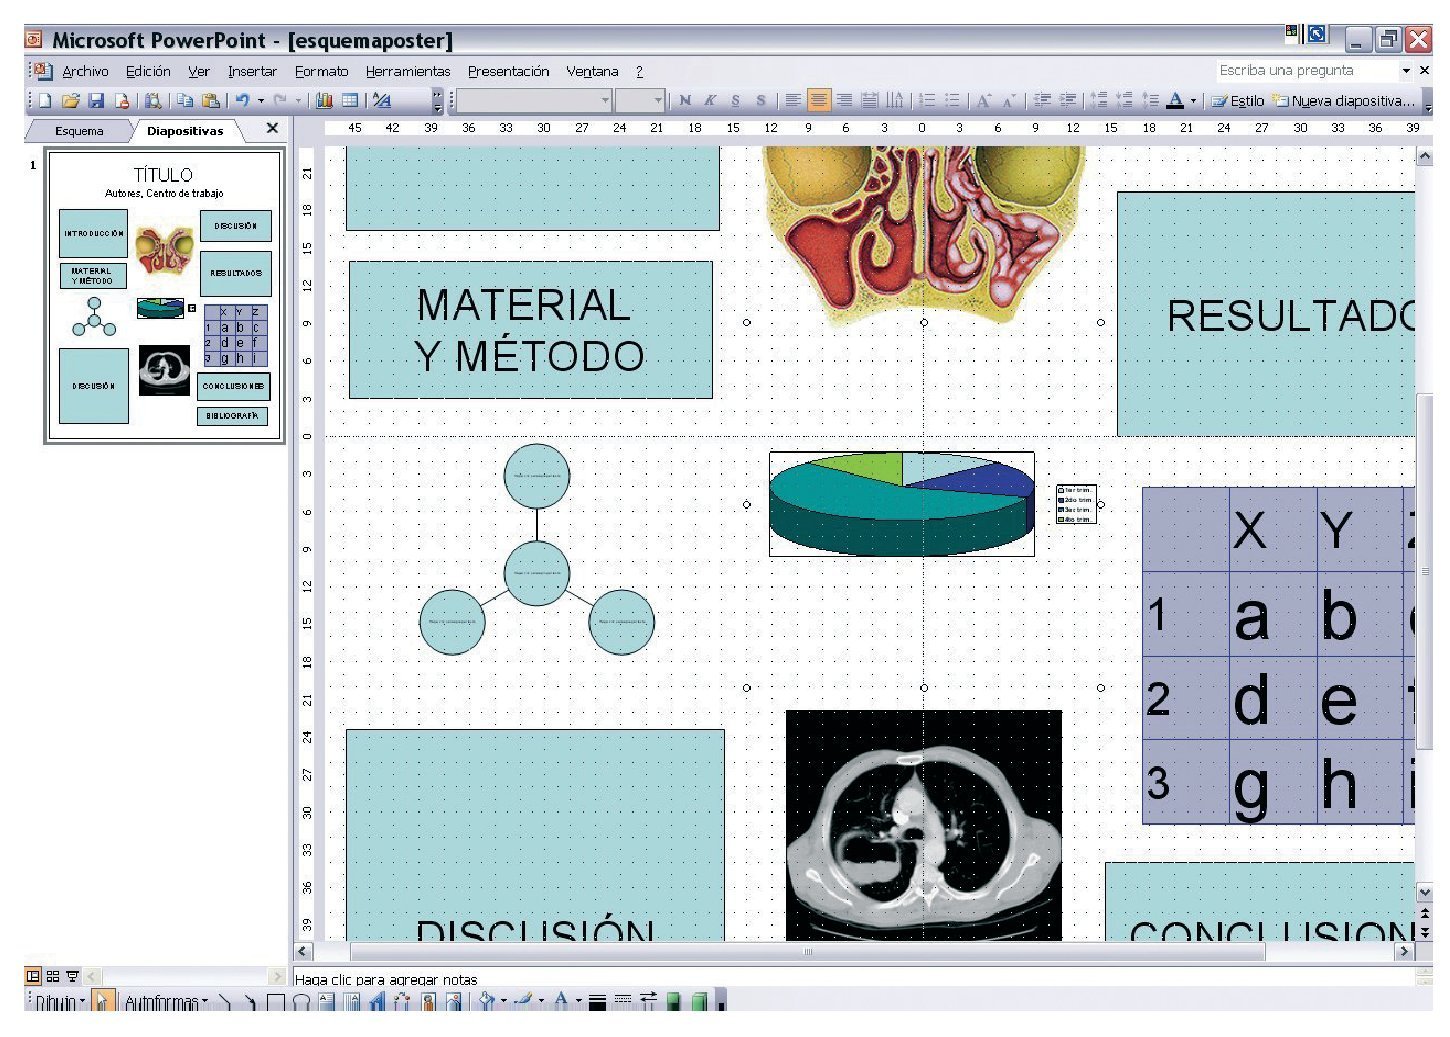The height and width of the screenshot is (1037, 1450).
Task: Click the Save icon in the toolbar
Action: click(96, 101)
